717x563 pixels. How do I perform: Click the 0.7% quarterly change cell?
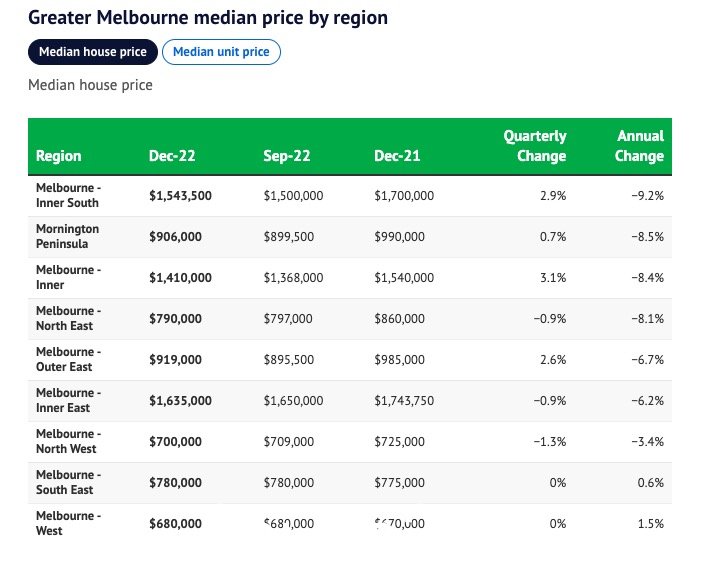553,236
